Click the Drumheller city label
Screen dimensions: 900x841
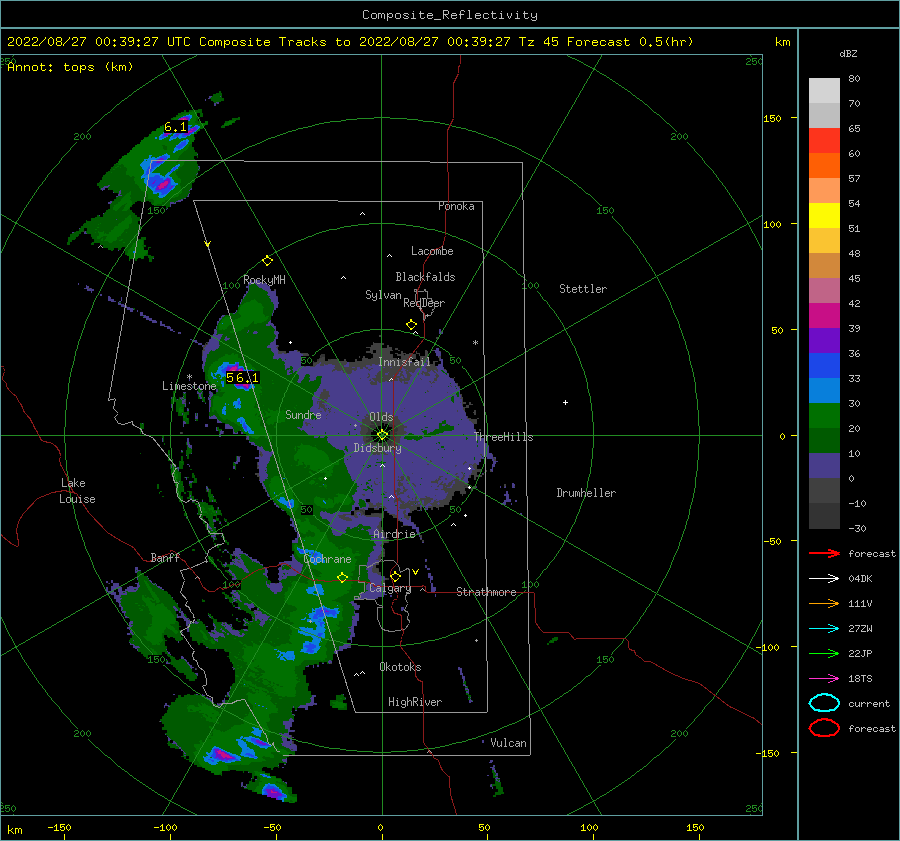tap(586, 493)
